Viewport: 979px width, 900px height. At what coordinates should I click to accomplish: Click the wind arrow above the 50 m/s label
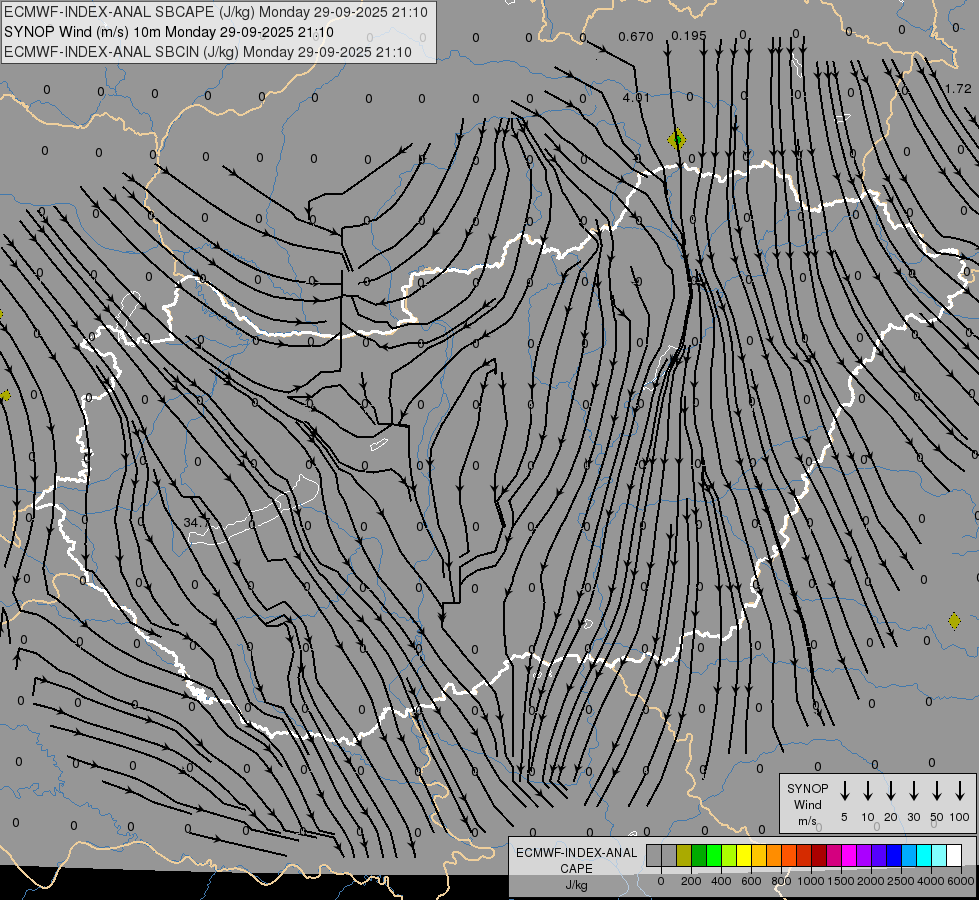[x=937, y=791]
